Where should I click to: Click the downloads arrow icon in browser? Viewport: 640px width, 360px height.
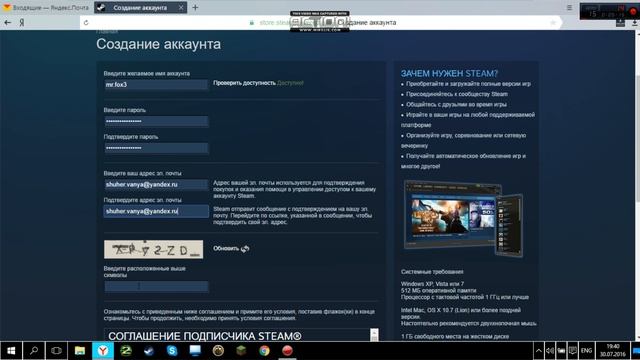pyautogui.click(x=634, y=22)
